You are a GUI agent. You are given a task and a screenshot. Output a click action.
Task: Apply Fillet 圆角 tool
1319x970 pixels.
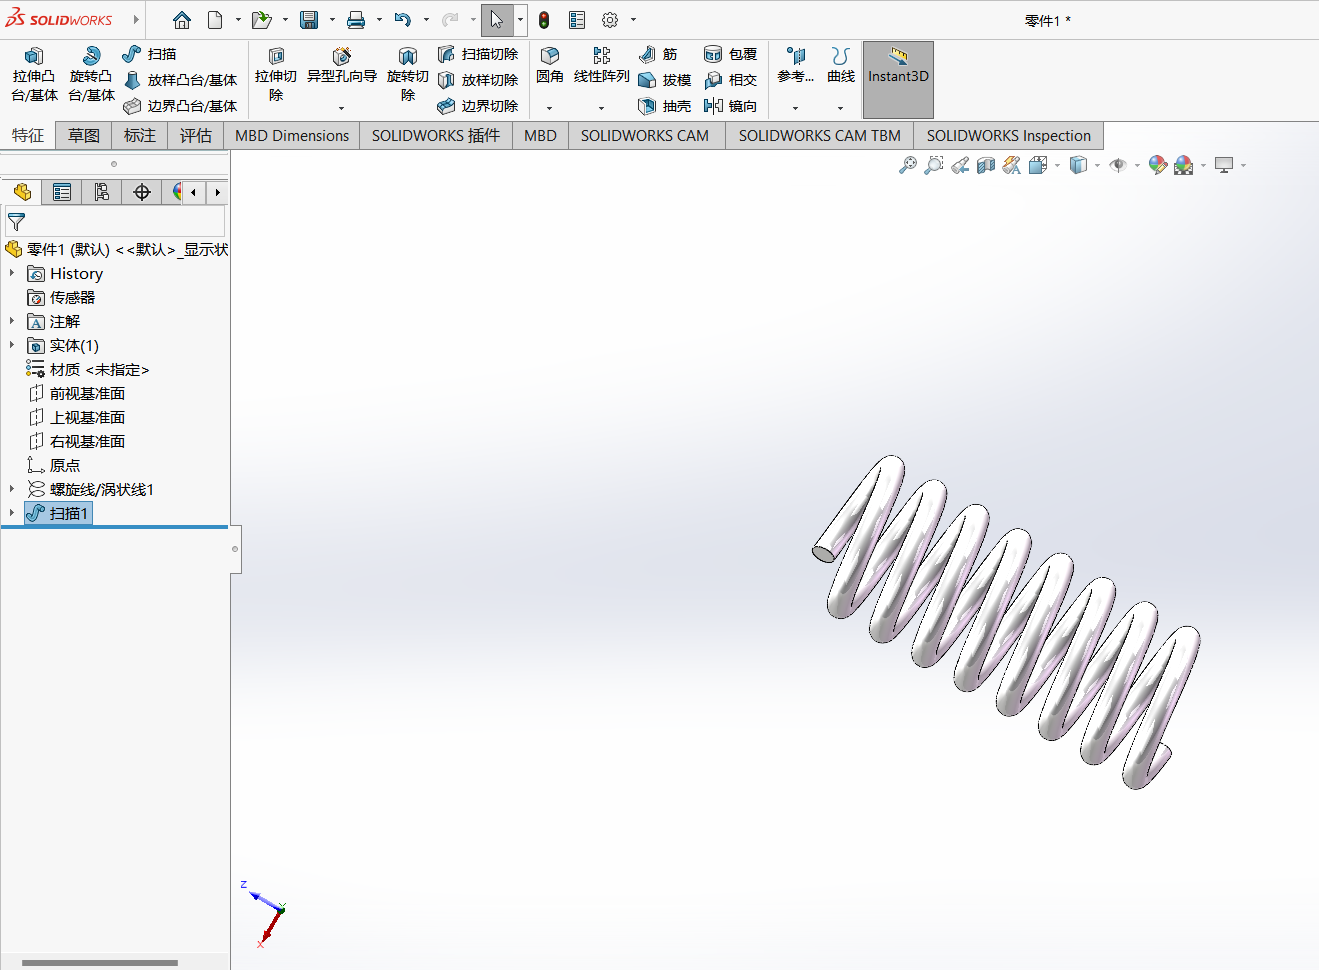[550, 66]
